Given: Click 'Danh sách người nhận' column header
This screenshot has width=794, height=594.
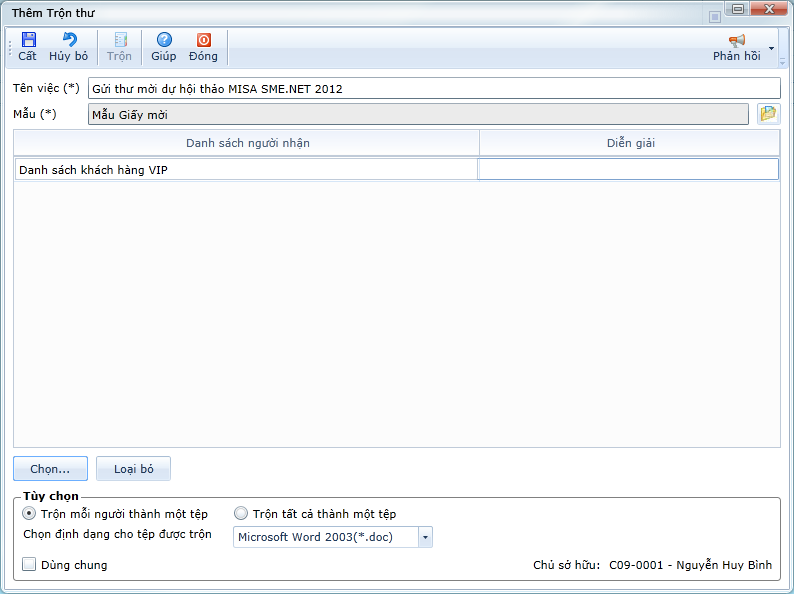Looking at the screenshot, I should pos(247,143).
